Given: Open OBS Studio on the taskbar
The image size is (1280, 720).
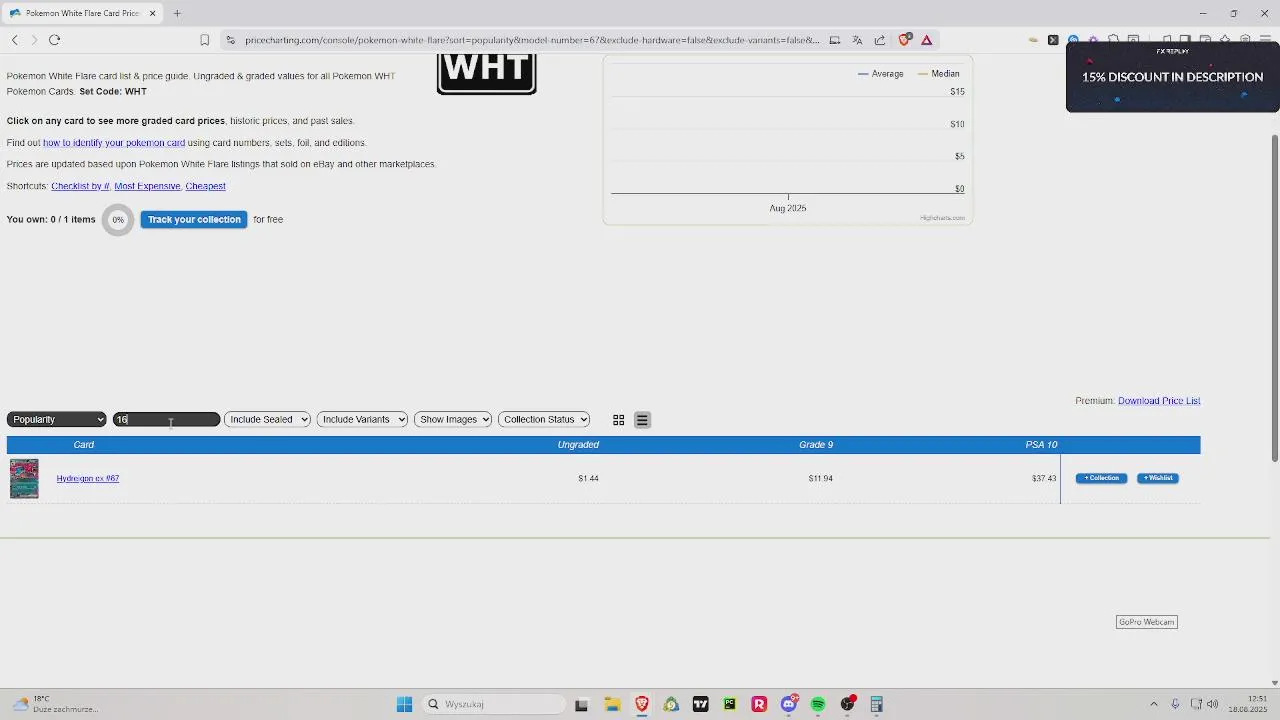Looking at the screenshot, I should point(848,704).
